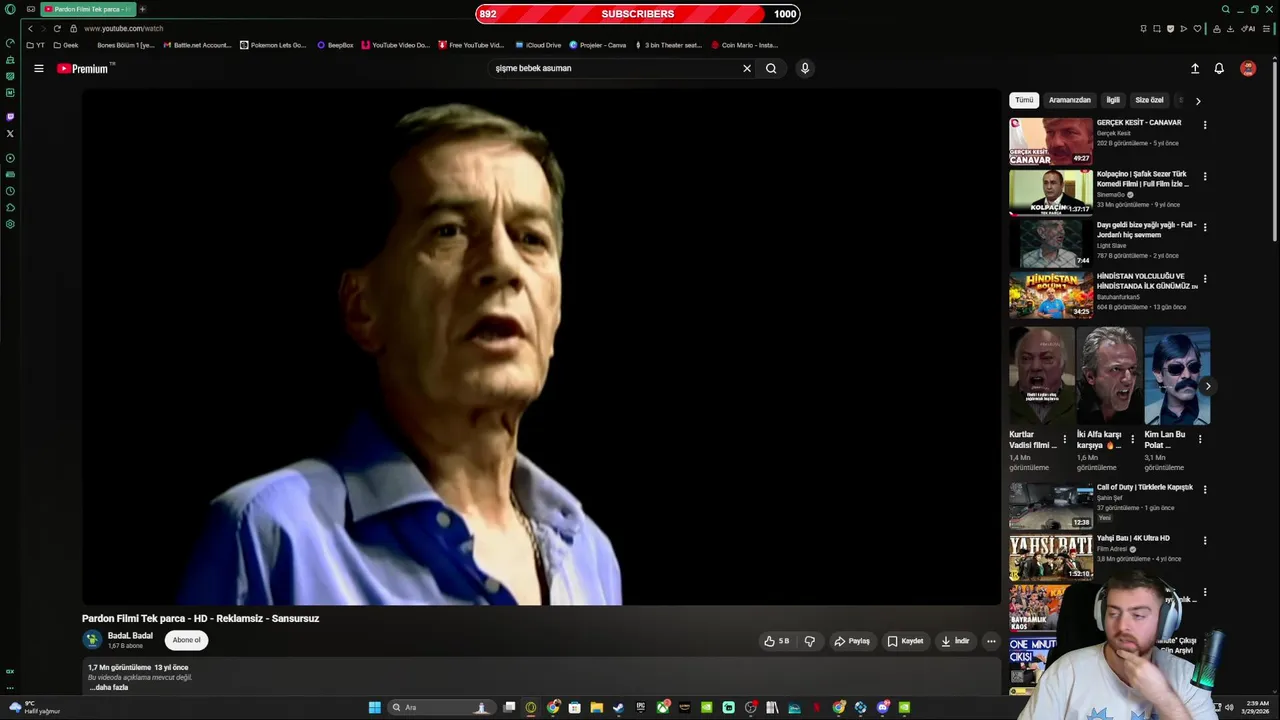Open BadaL Badal channel name link

(130, 636)
